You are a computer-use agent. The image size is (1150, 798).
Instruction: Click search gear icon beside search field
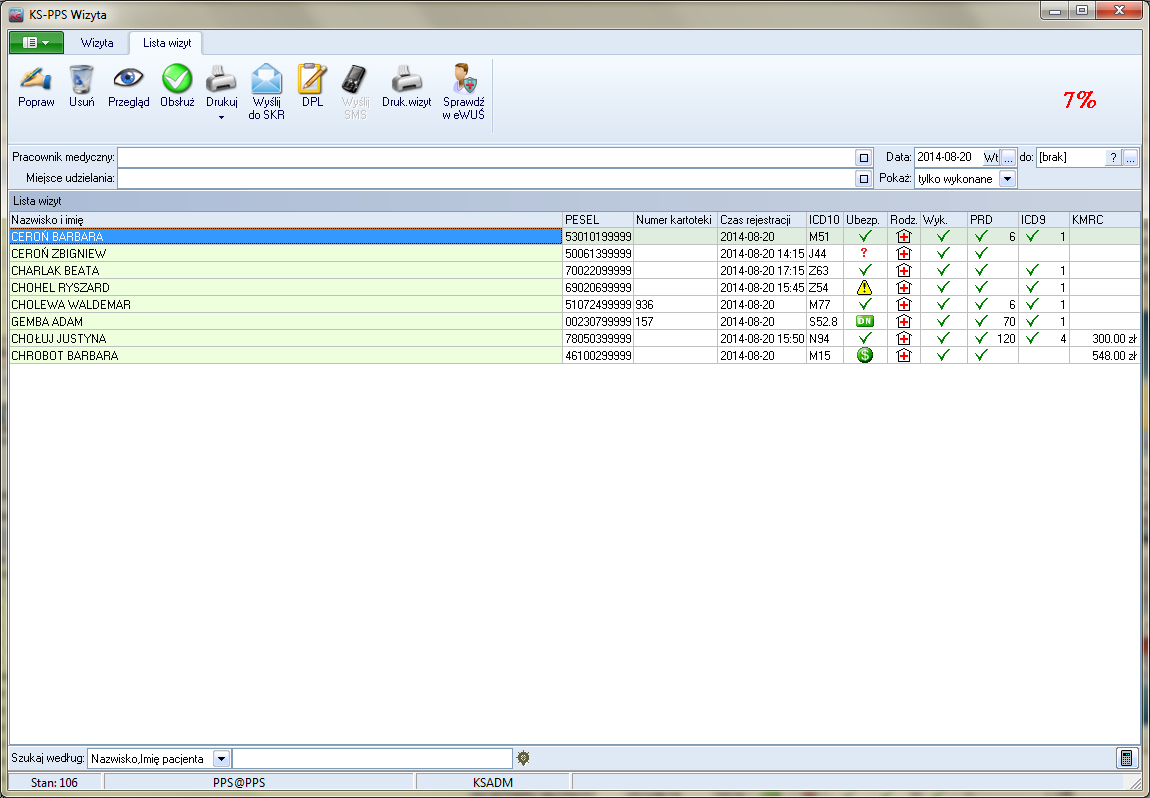point(523,758)
